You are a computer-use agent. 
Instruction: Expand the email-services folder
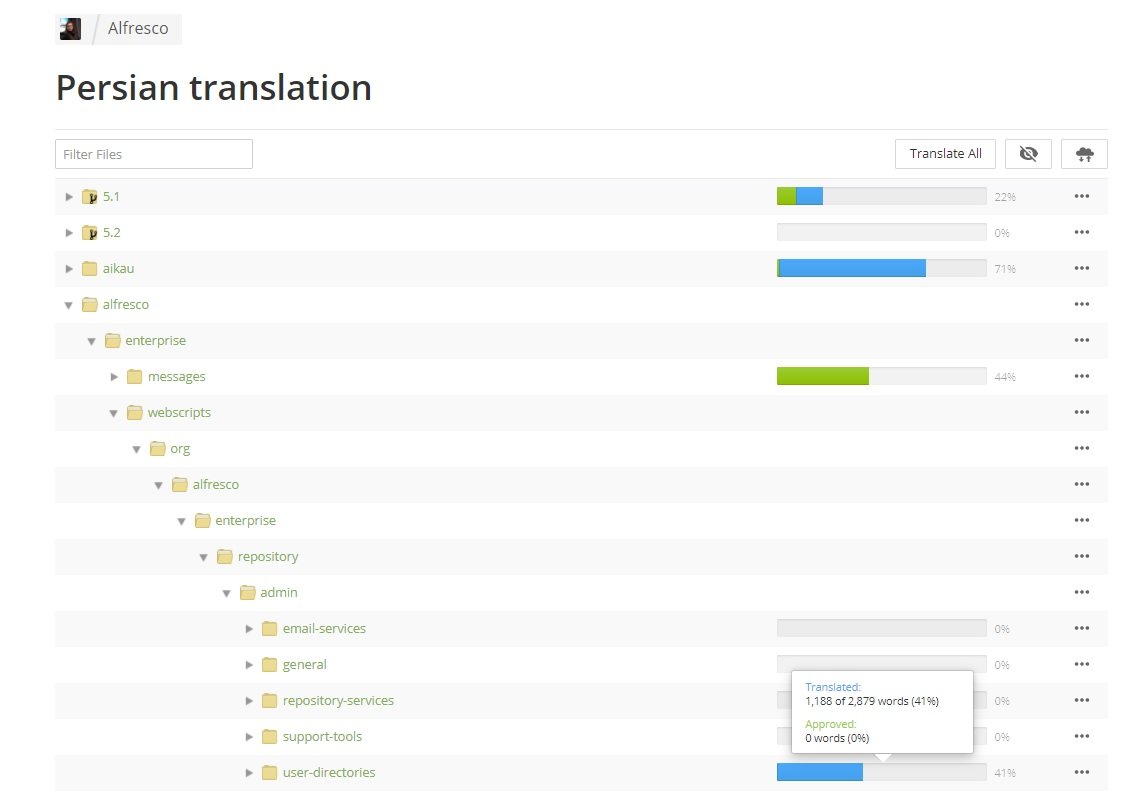pos(249,629)
